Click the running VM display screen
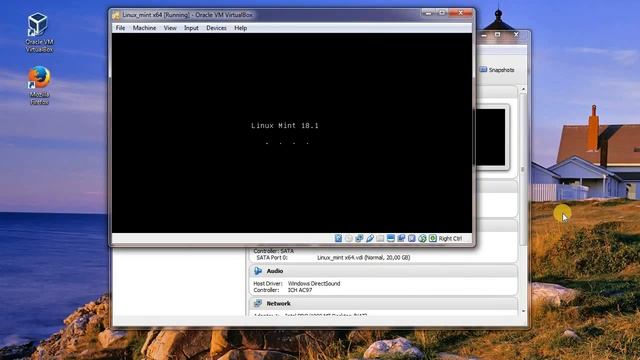 pos(292,133)
